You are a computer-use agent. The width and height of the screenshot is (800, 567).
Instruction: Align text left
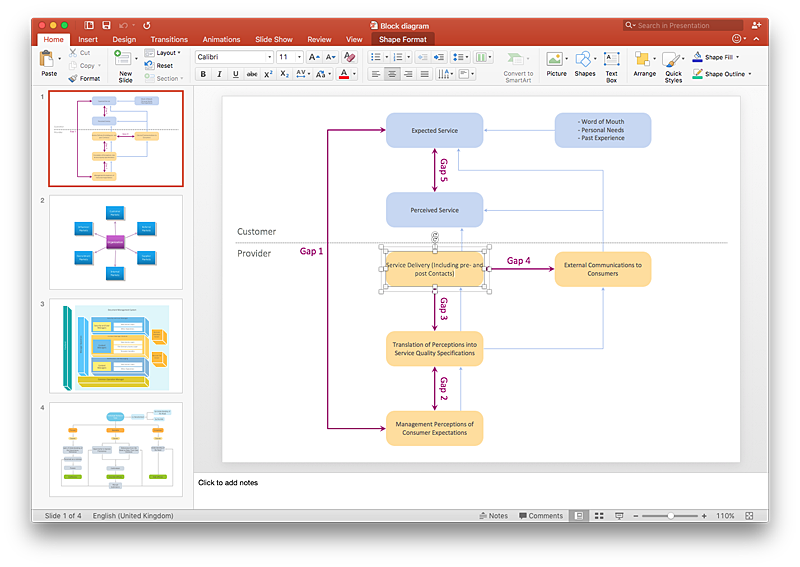click(376, 75)
